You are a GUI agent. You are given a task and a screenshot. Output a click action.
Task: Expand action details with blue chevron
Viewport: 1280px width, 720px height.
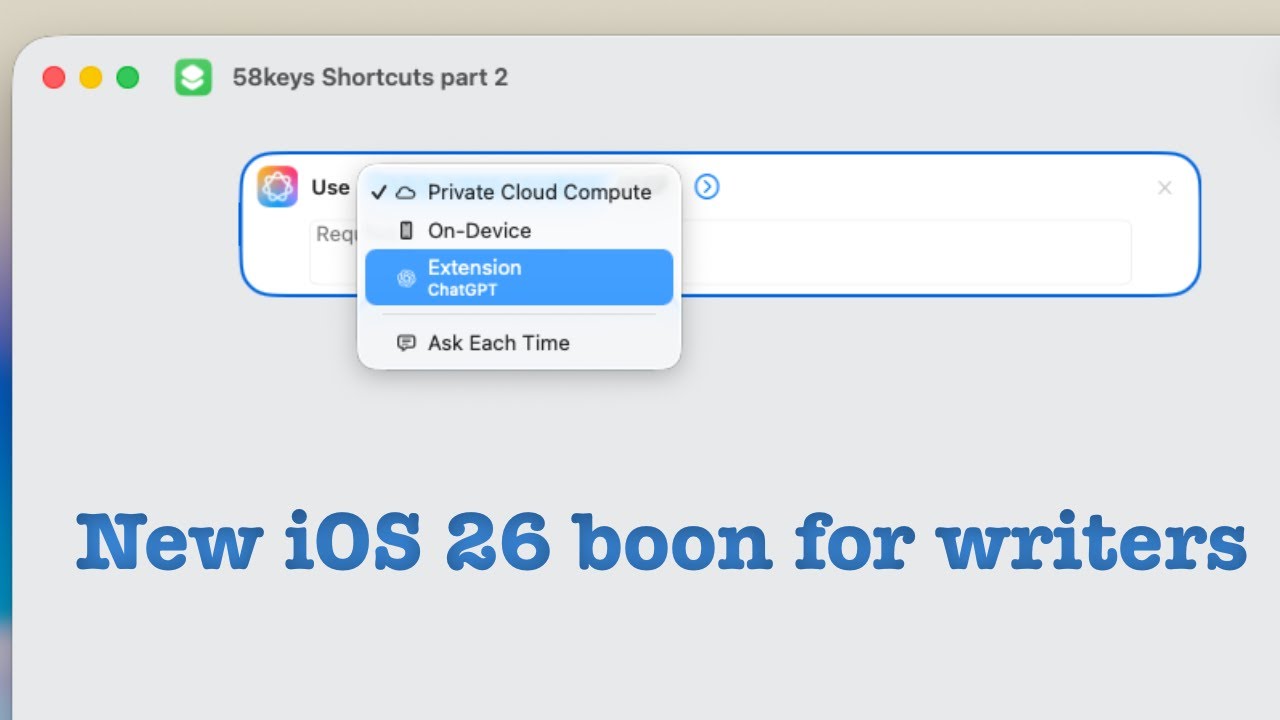tap(707, 187)
